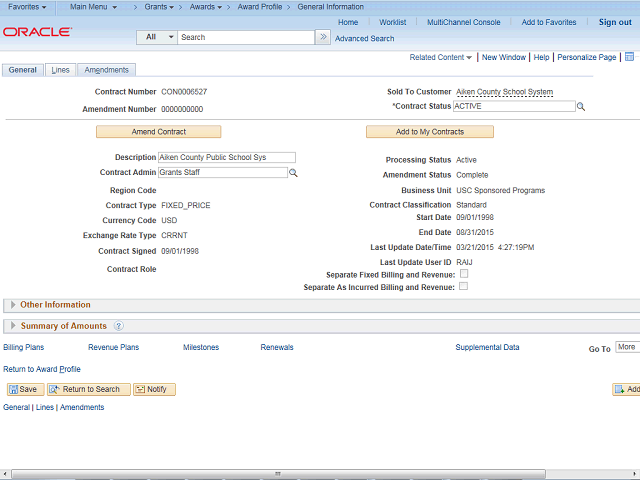Open the MultiChannel Console link
The height and width of the screenshot is (480, 640).
coord(463,22)
